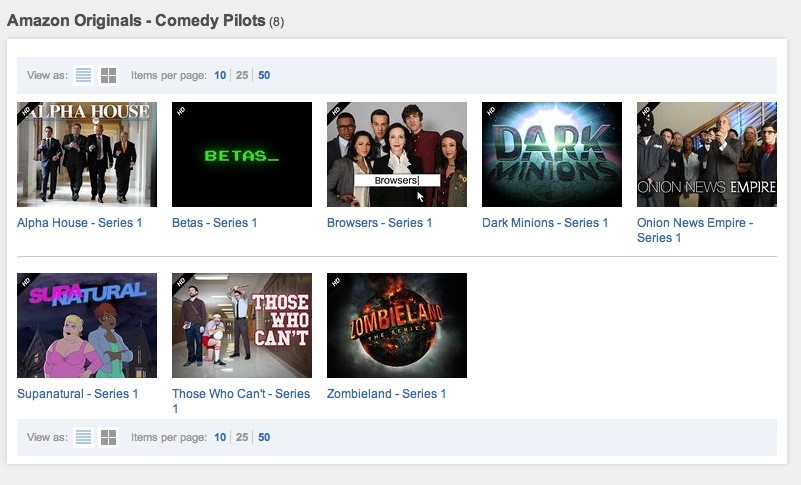Screen dimensions: 801x485
Task: Click the 'Items per page:' label in bottom bar
Action: tap(169, 437)
